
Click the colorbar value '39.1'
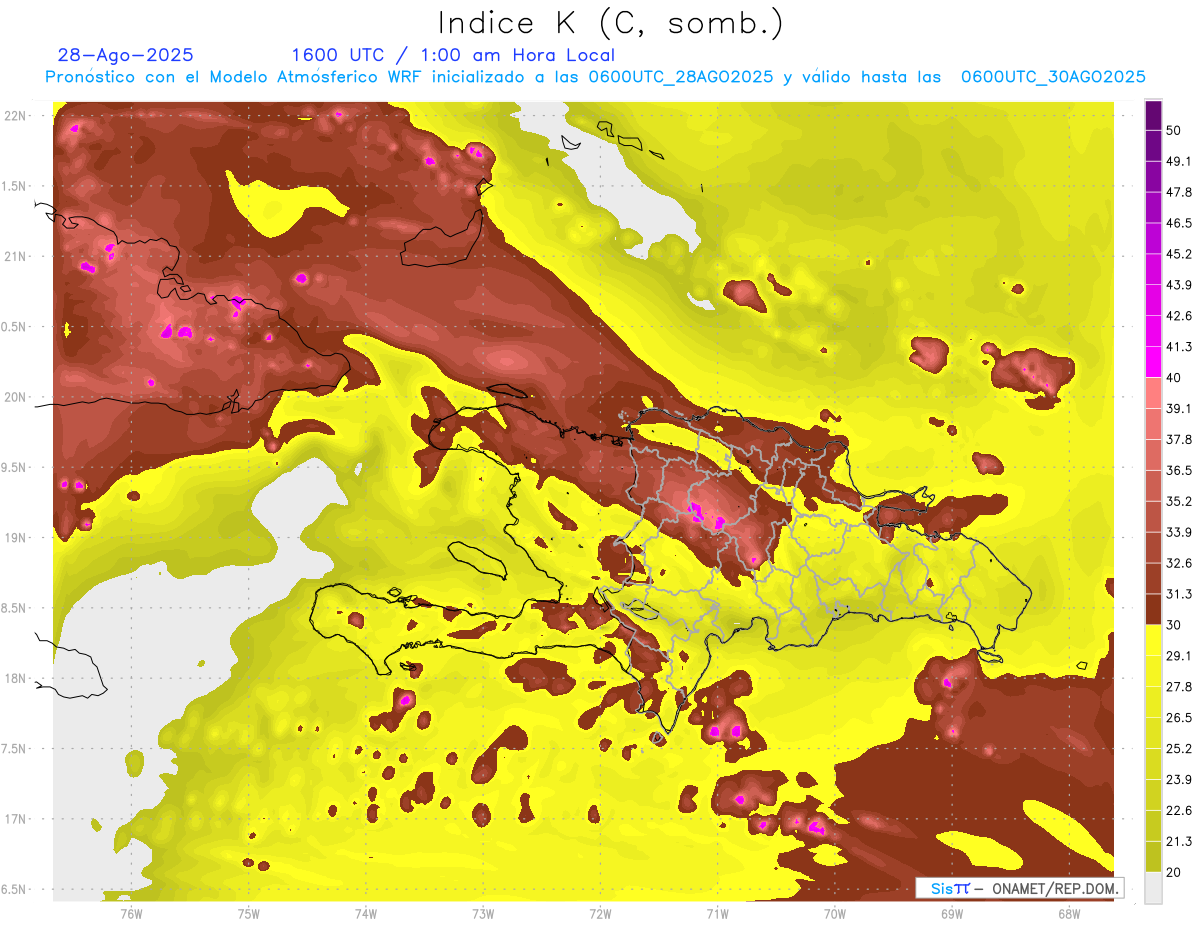click(x=1178, y=409)
